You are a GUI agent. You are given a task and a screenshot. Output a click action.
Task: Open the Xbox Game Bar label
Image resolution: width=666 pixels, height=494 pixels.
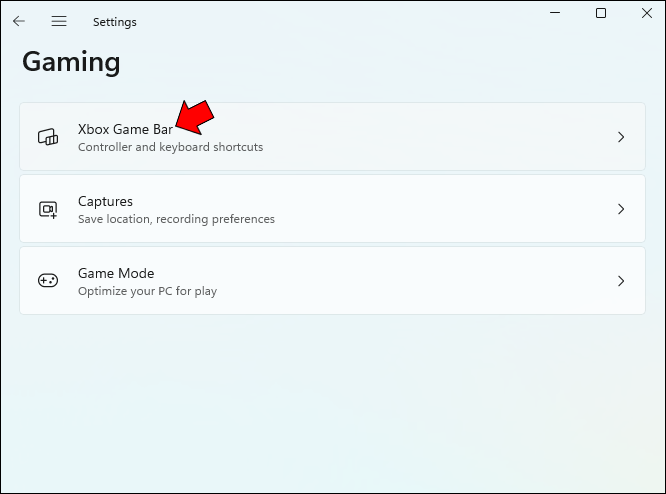[x=125, y=129]
